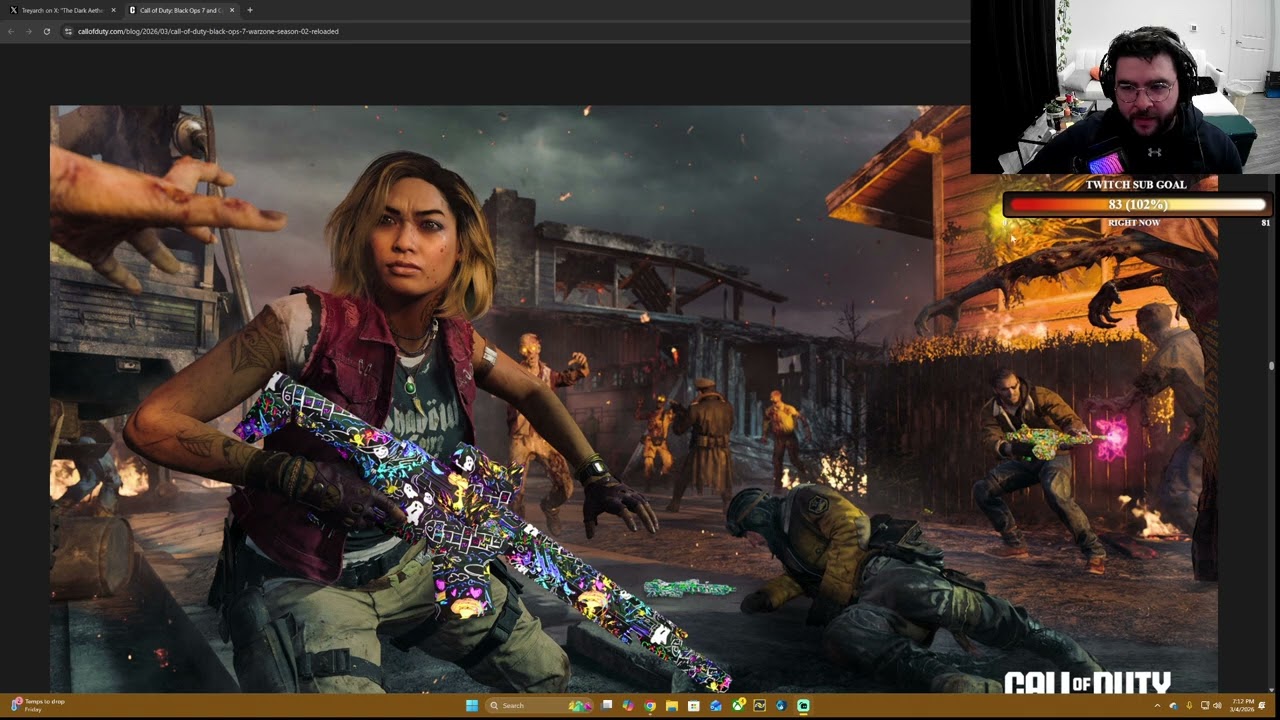Click the page vertical scrollbar thumb
The width and height of the screenshot is (1280, 720).
click(1272, 366)
